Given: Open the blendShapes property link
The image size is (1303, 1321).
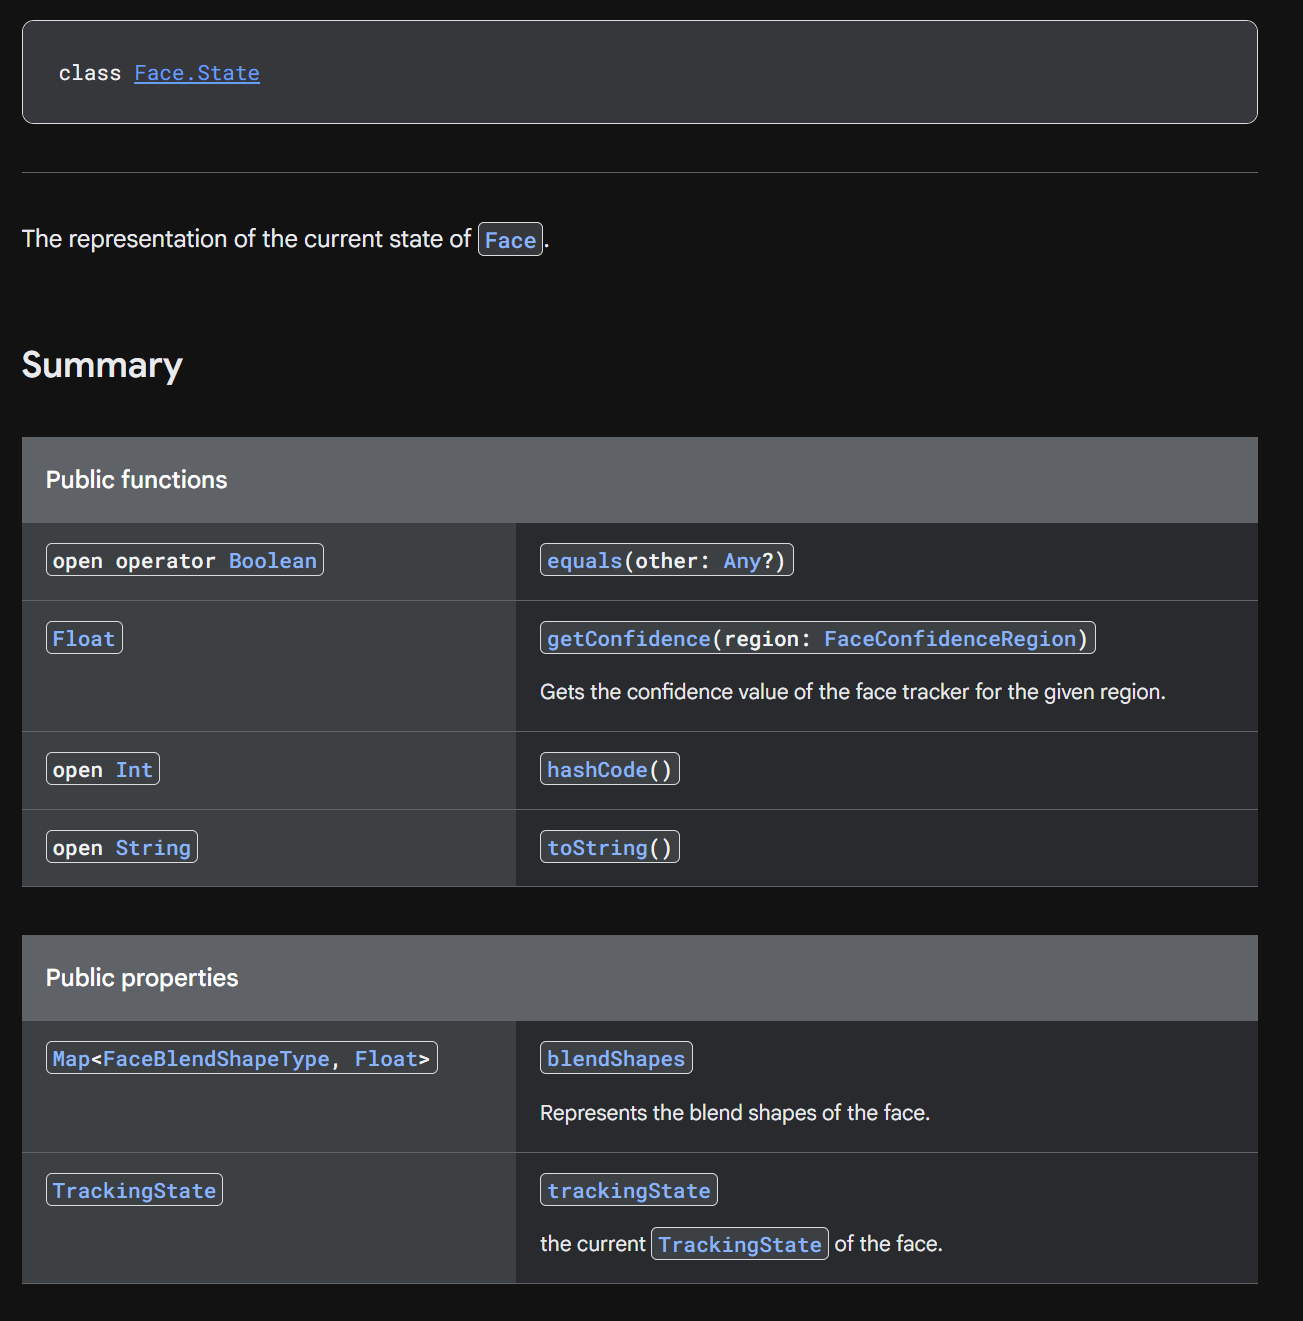Looking at the screenshot, I should 616,1059.
